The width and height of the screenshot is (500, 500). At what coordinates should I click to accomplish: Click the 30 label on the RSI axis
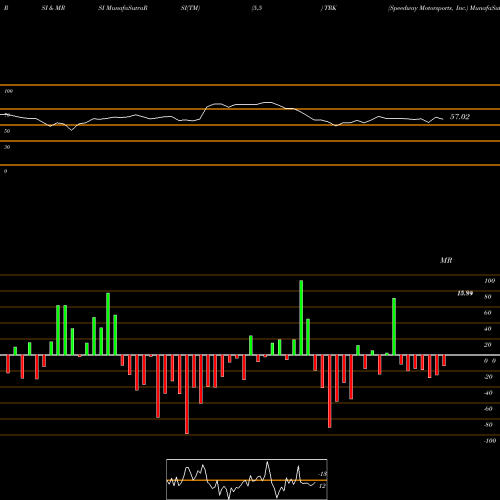pos(7,147)
